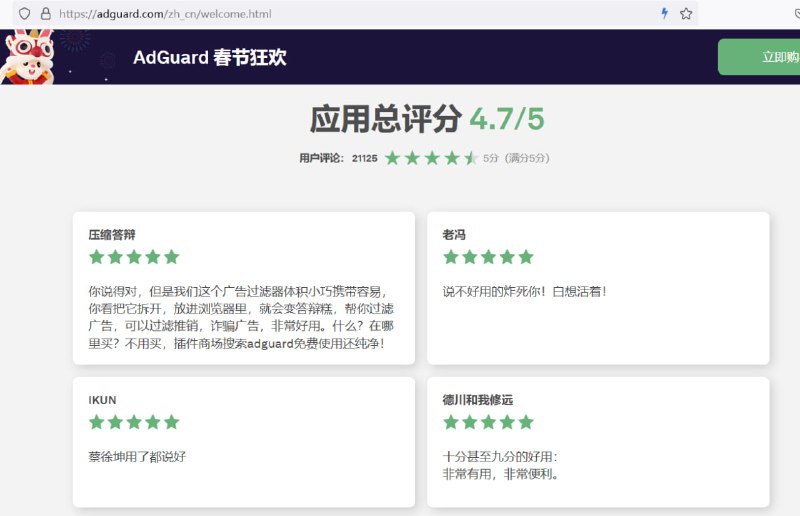Image resolution: width=800 pixels, height=516 pixels.
Task: Click the five stars under 德川和我修远
Action: tap(488, 422)
